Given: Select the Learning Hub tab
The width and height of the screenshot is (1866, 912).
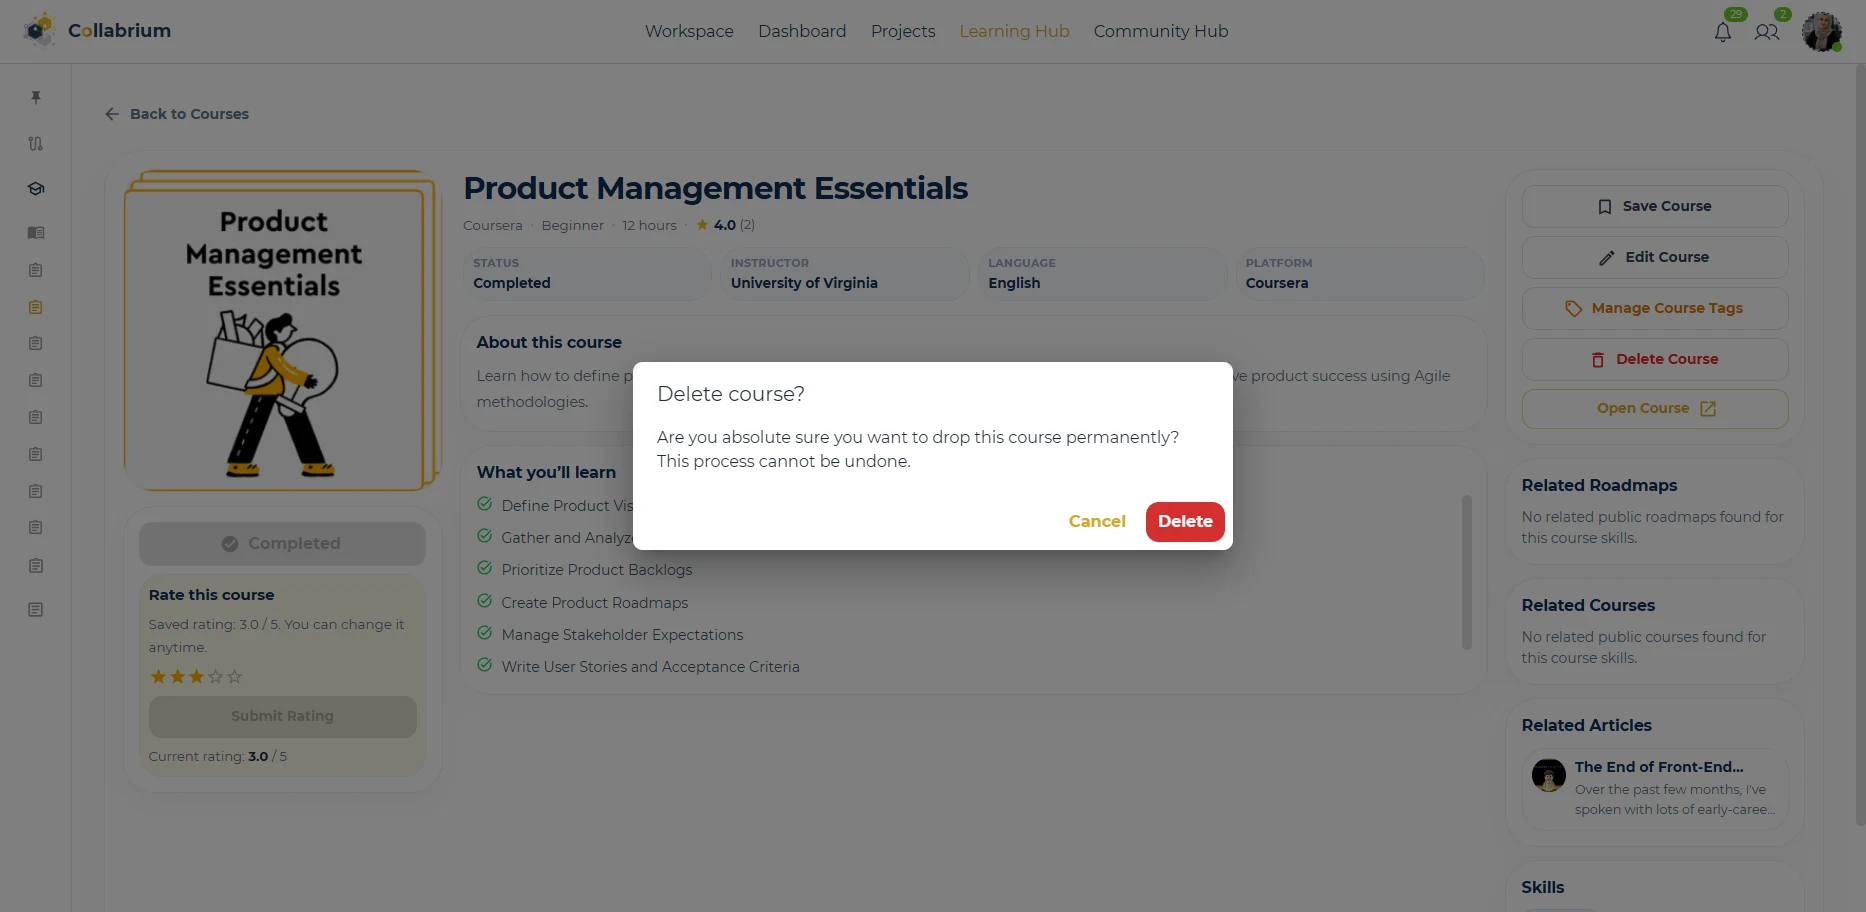Looking at the screenshot, I should tap(1014, 31).
